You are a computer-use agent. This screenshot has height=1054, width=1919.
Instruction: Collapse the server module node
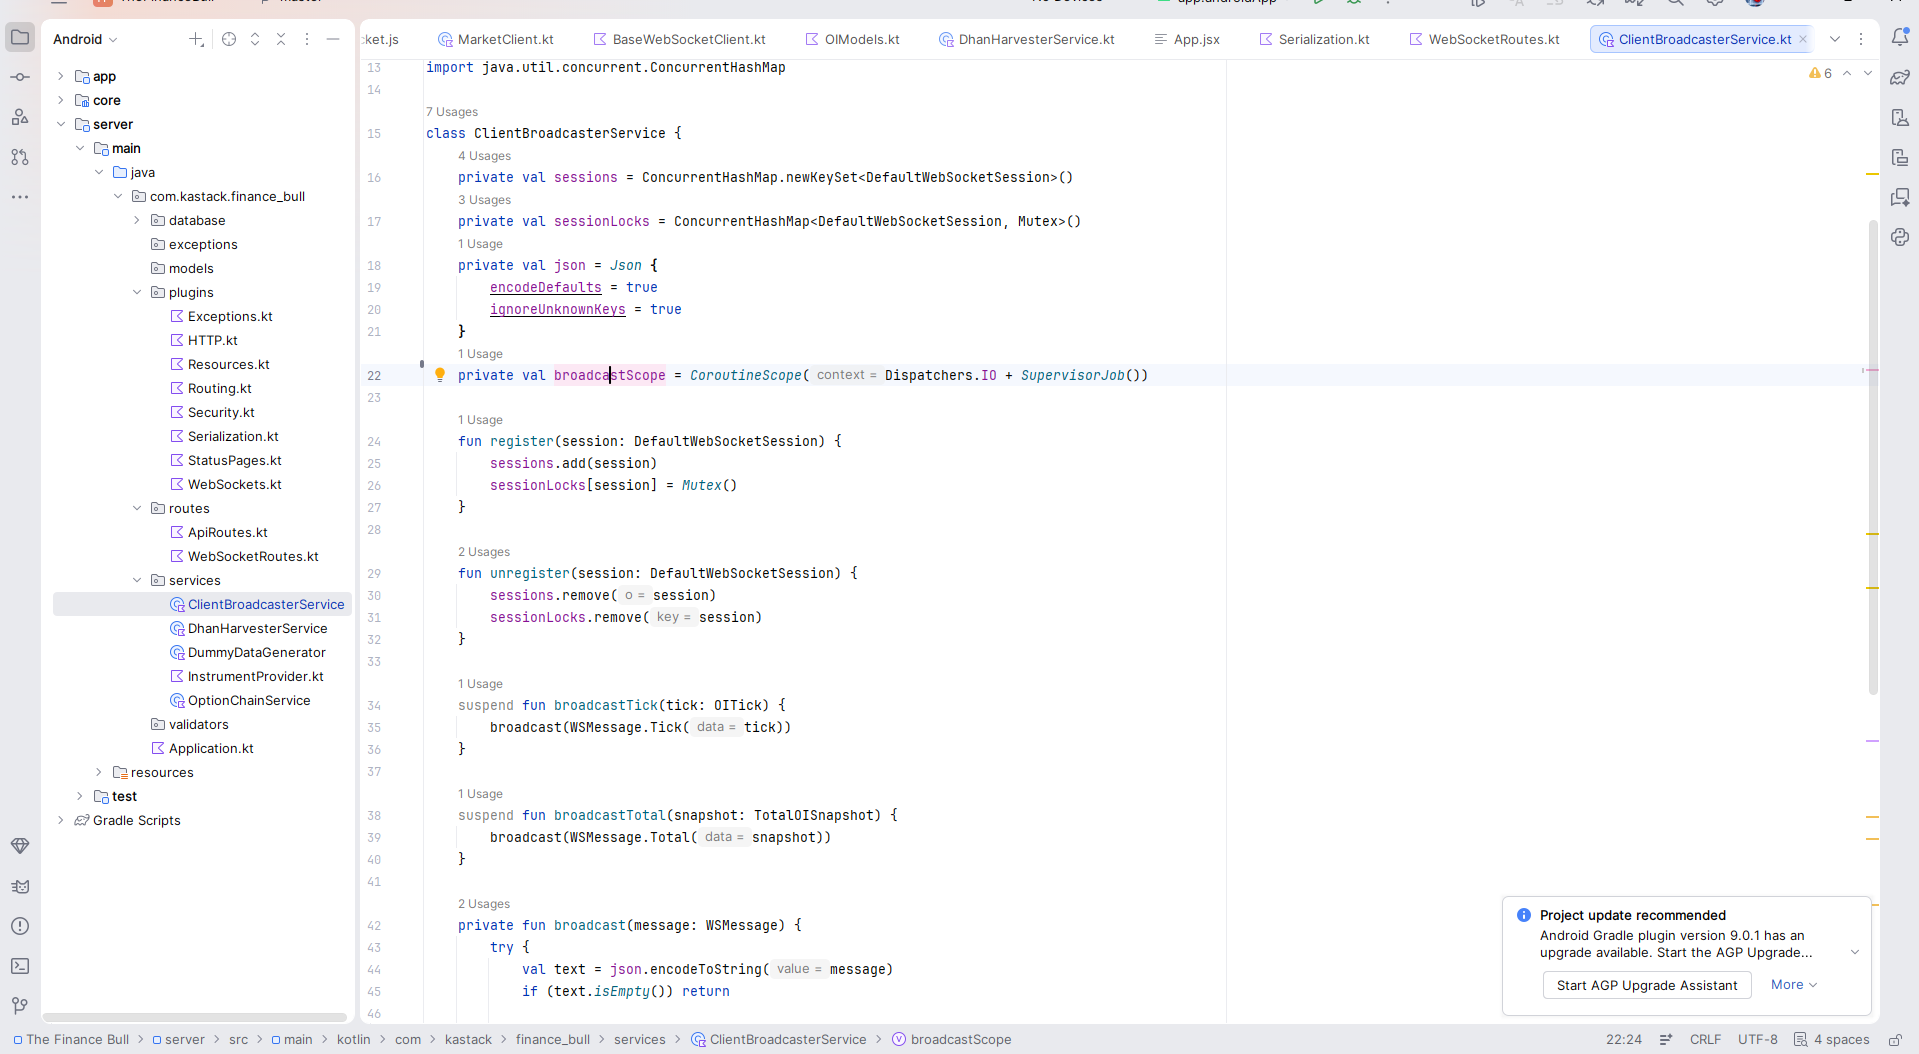coord(61,124)
